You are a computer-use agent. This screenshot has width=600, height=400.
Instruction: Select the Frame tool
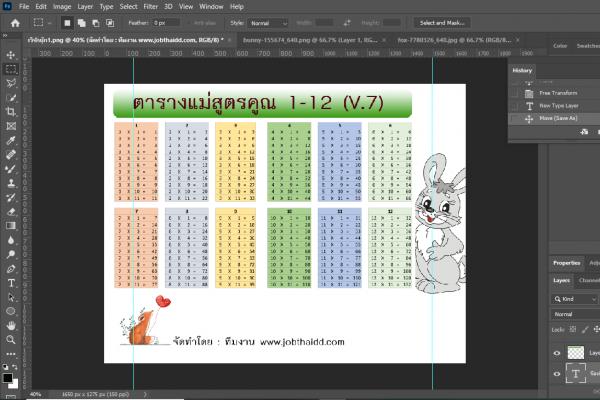click(11, 126)
